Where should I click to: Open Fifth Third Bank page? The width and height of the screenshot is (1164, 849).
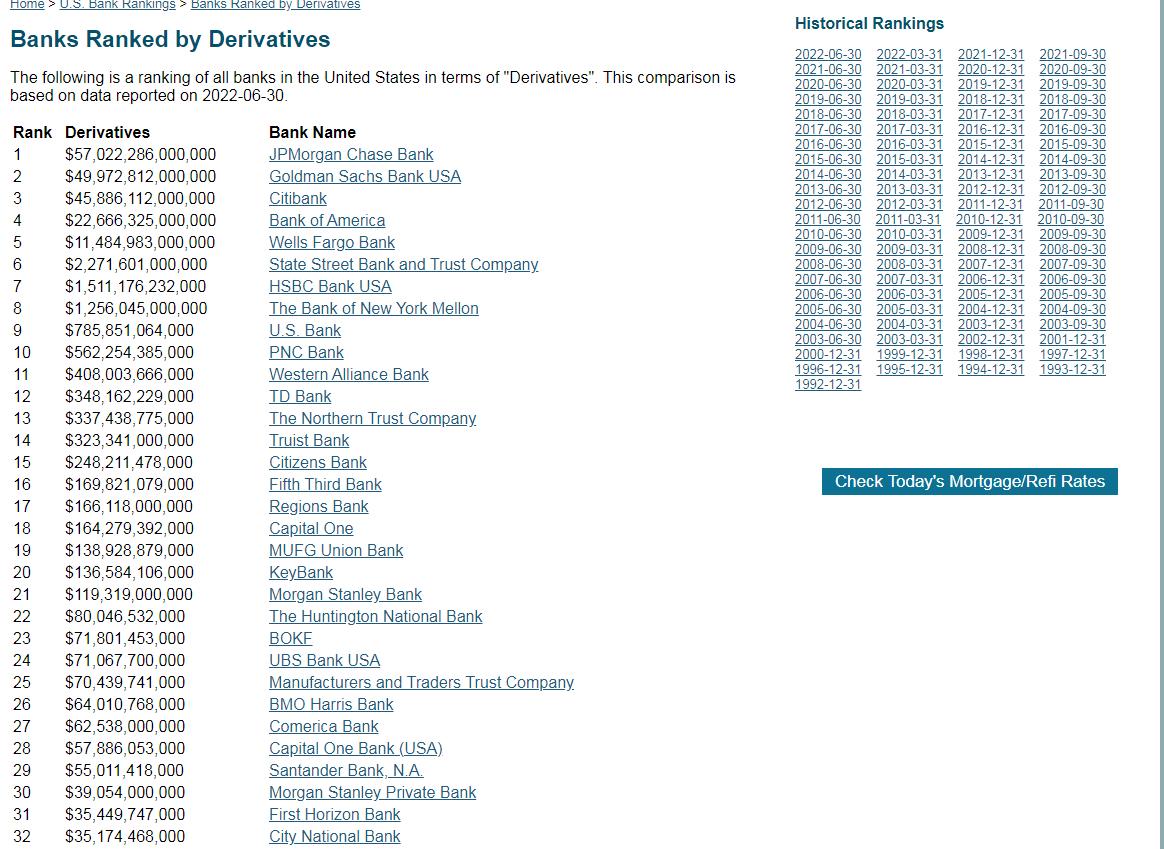point(325,485)
